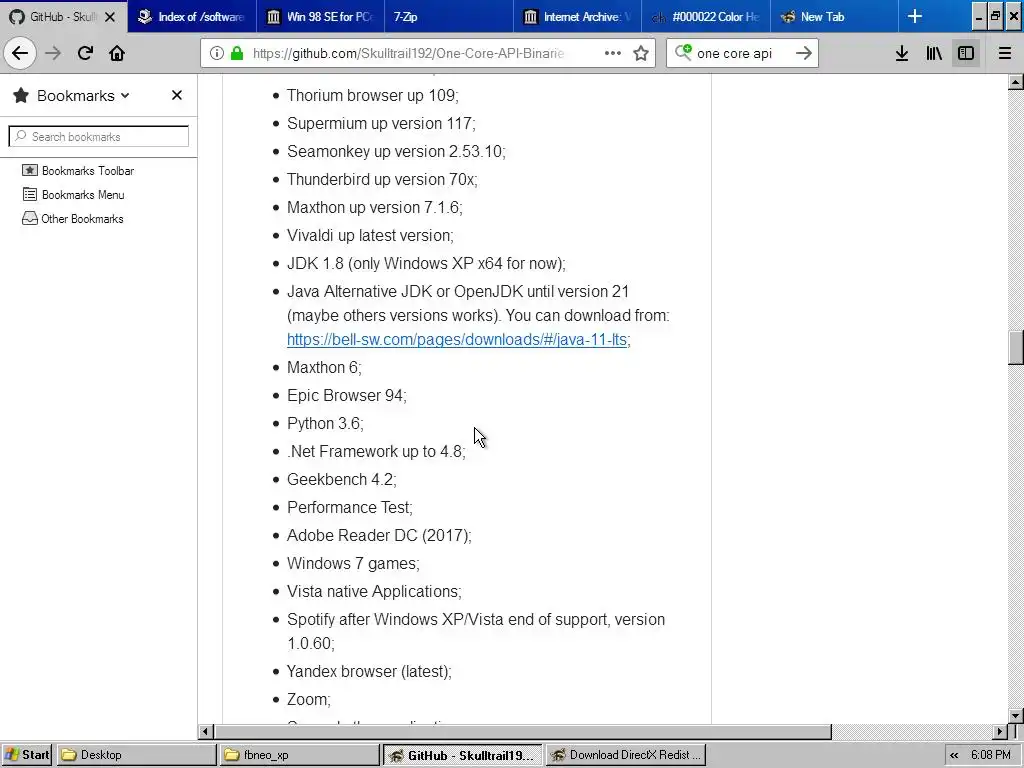Click the 'Python 3.6;' text
Screen dimensions: 1024x768
325,424
